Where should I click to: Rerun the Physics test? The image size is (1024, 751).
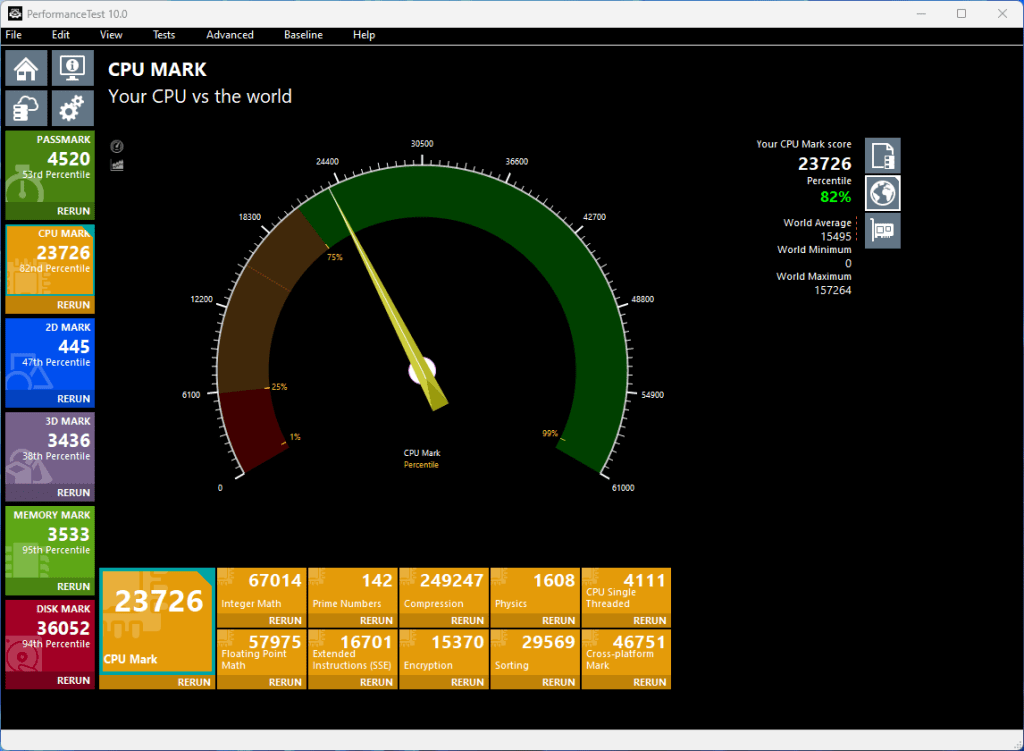(535, 620)
